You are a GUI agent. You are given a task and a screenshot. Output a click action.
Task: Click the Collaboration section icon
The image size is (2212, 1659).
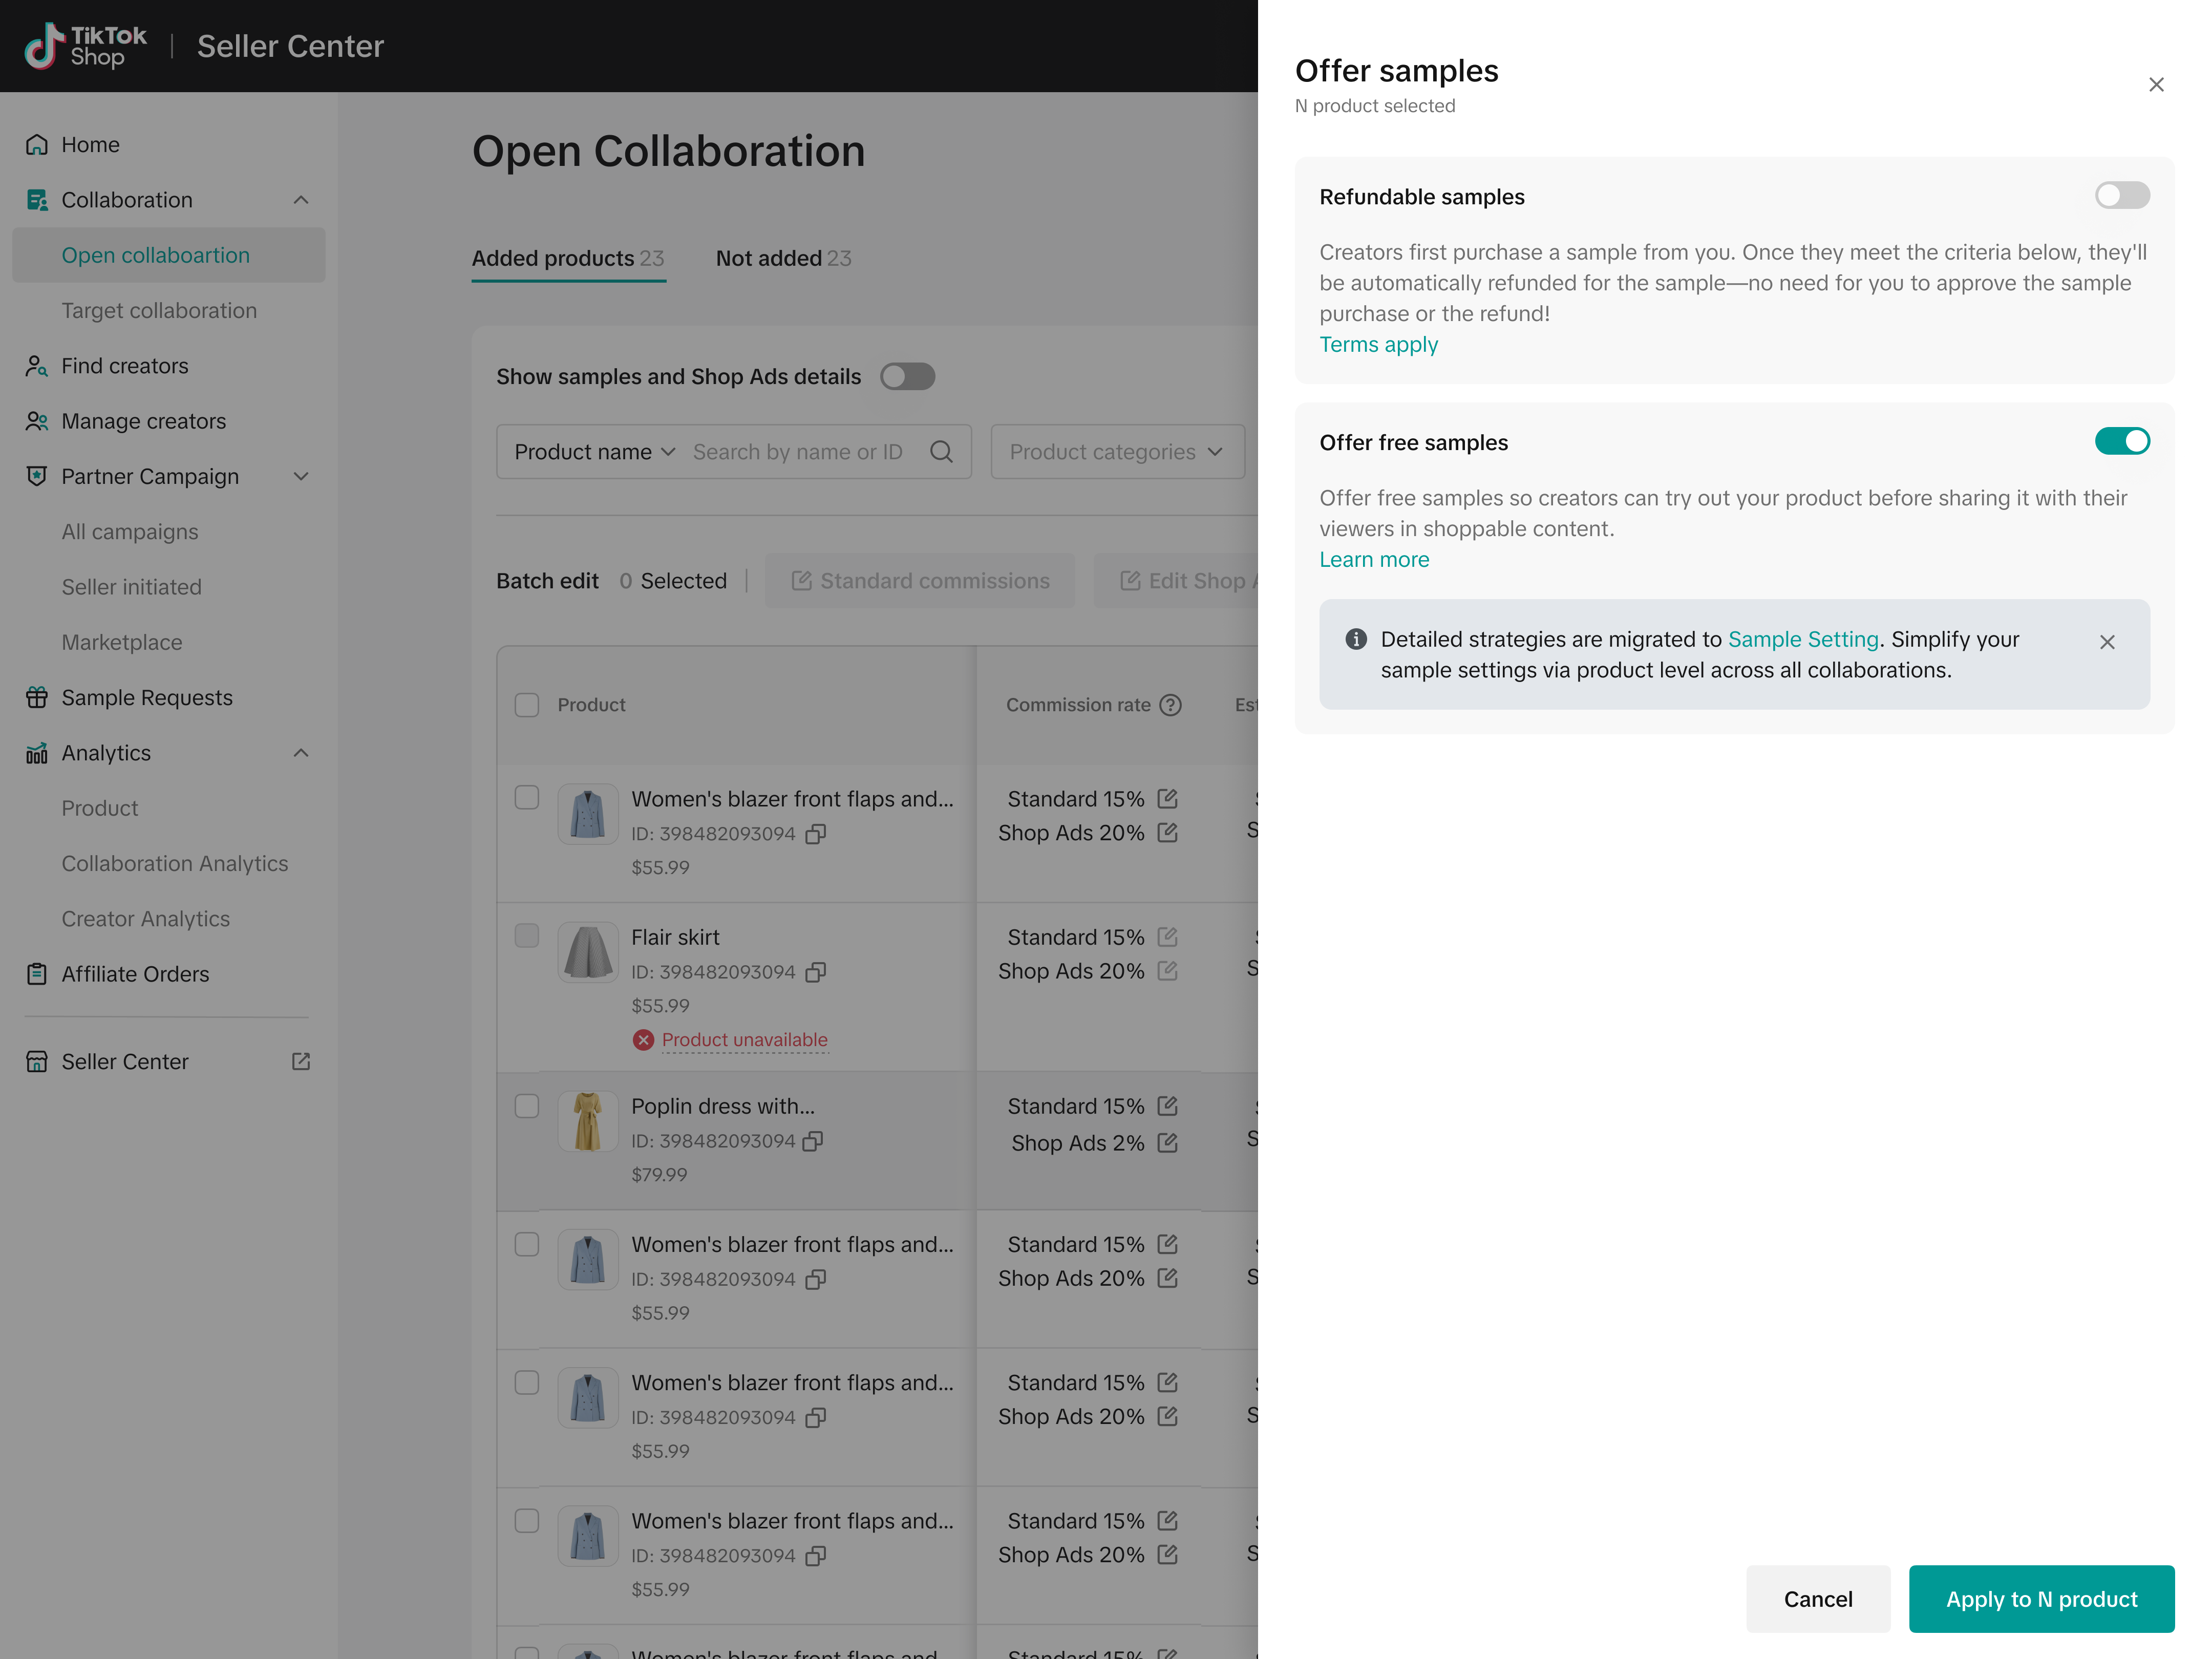pyautogui.click(x=37, y=200)
